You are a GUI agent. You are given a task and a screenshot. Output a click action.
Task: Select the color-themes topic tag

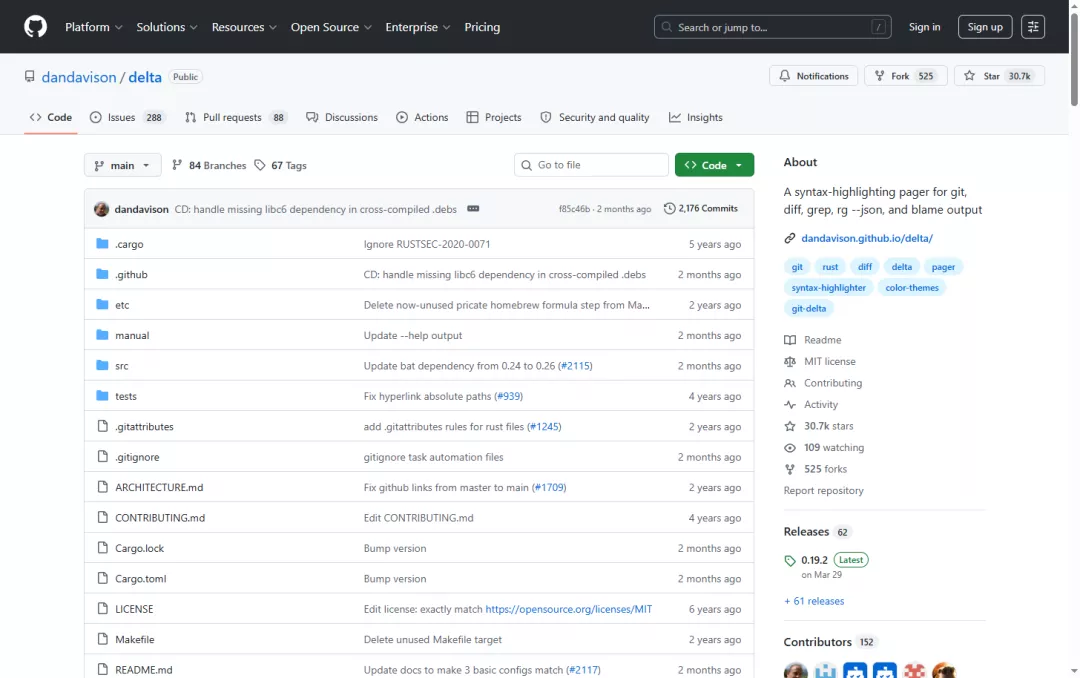click(911, 287)
